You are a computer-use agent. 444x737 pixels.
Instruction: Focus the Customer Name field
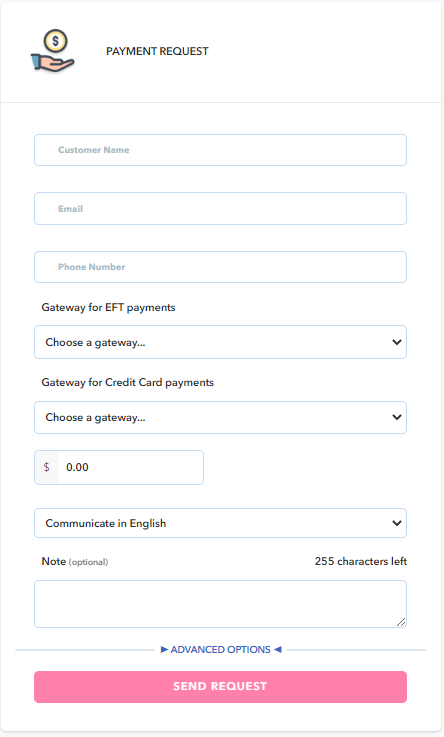coord(220,150)
